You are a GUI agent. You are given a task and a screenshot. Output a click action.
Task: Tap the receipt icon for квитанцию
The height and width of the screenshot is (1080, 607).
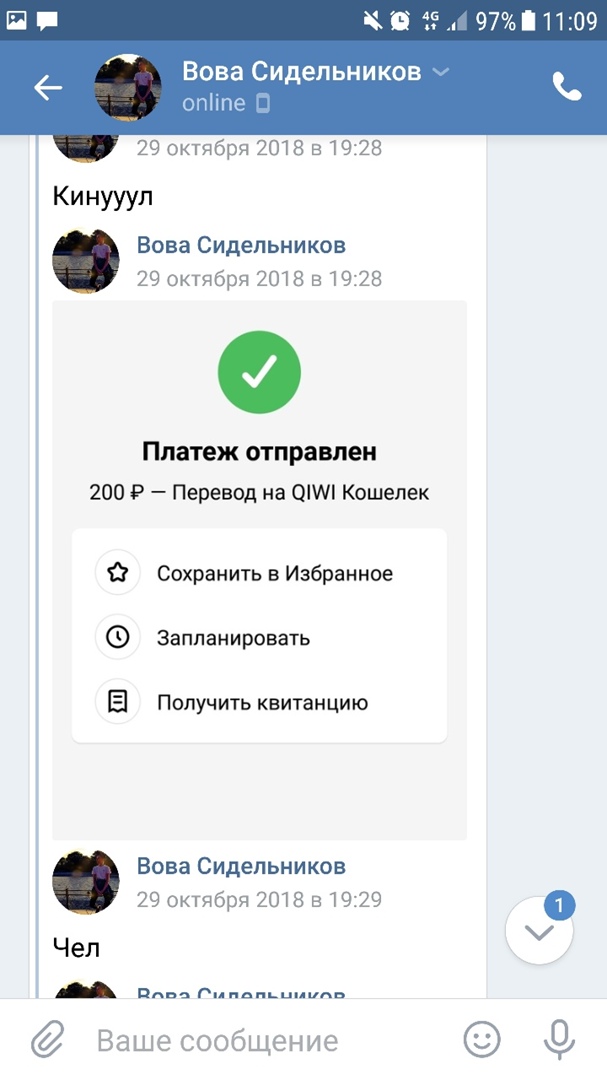click(x=118, y=702)
